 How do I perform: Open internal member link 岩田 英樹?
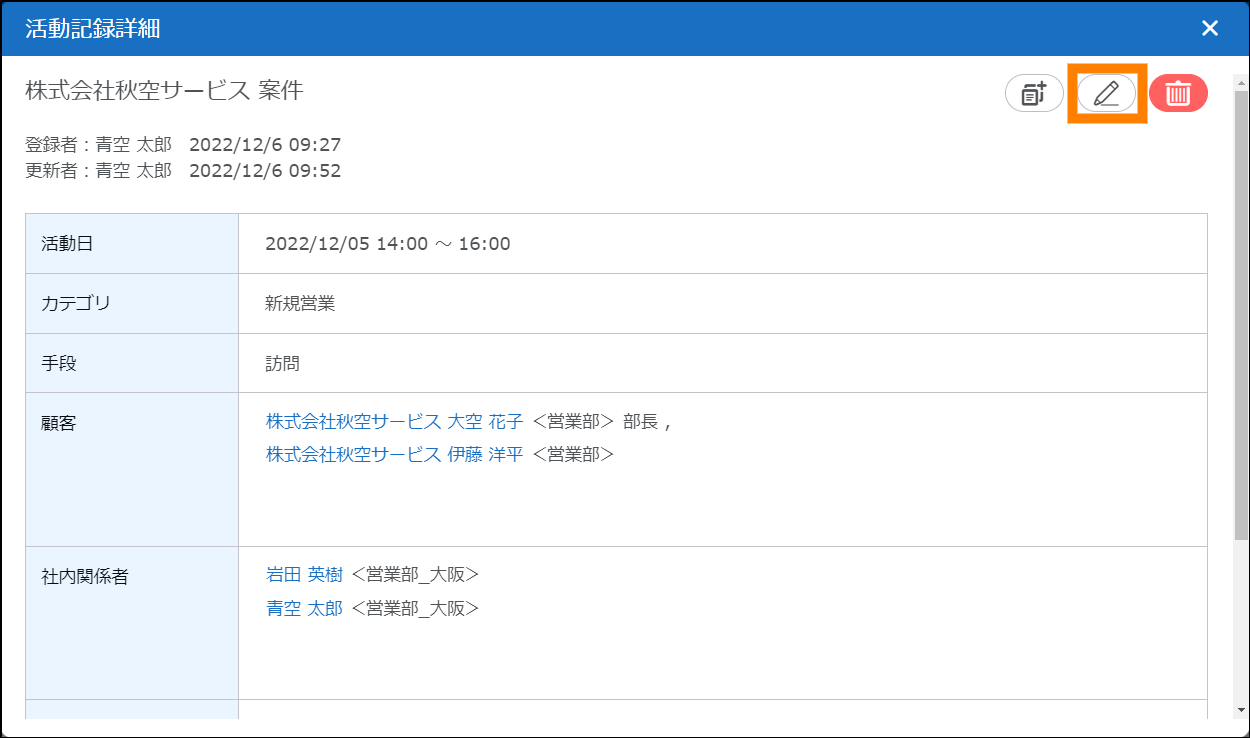point(304,575)
